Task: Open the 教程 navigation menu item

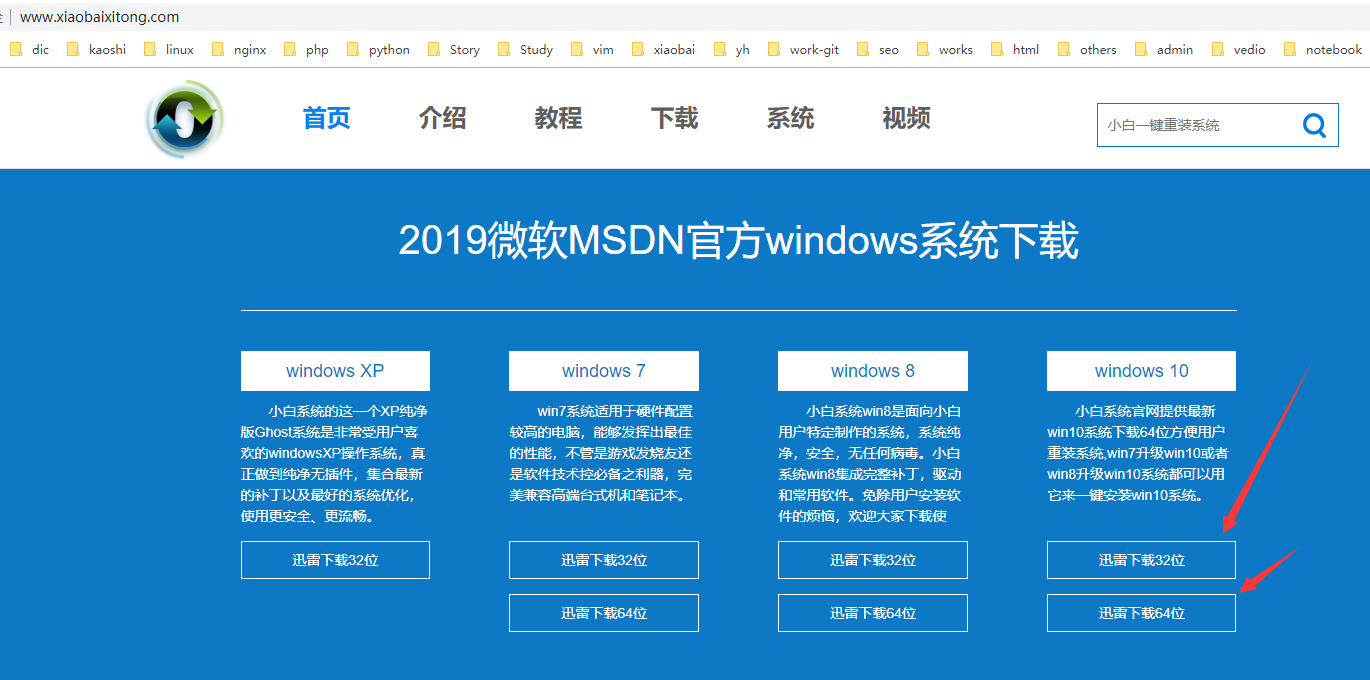Action: click(x=558, y=118)
